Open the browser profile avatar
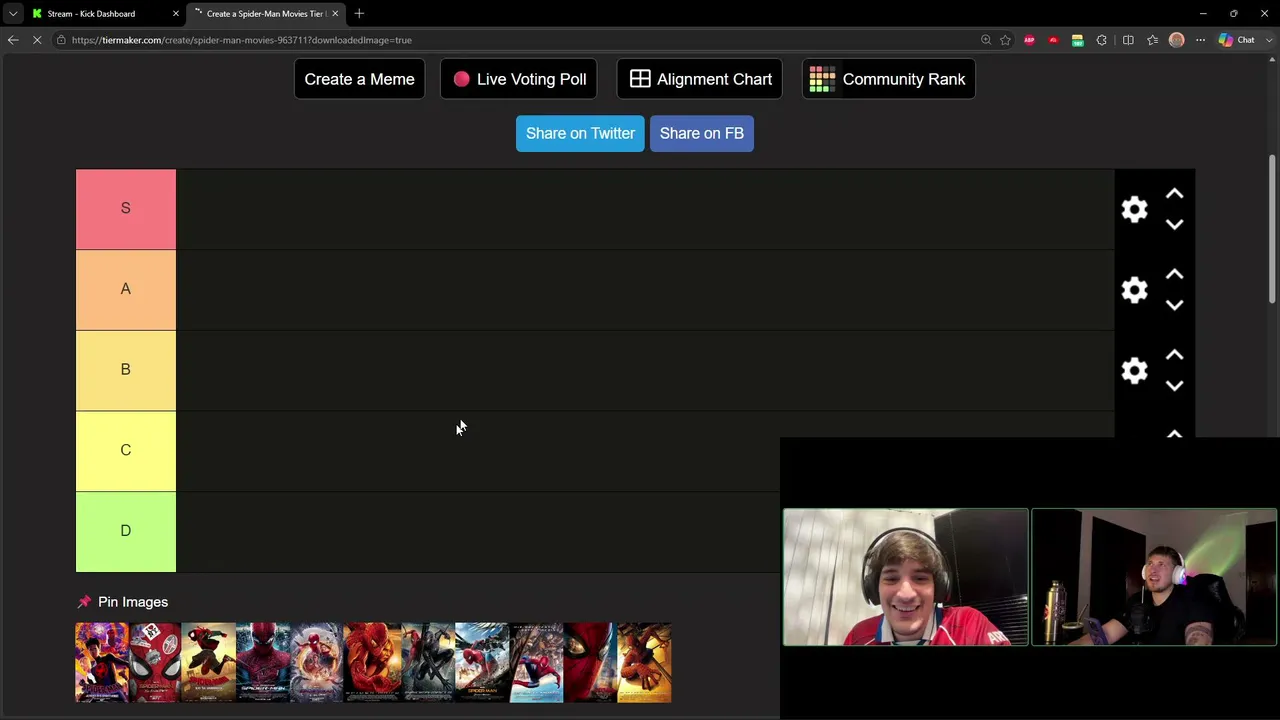Viewport: 1280px width, 720px height. click(1177, 40)
